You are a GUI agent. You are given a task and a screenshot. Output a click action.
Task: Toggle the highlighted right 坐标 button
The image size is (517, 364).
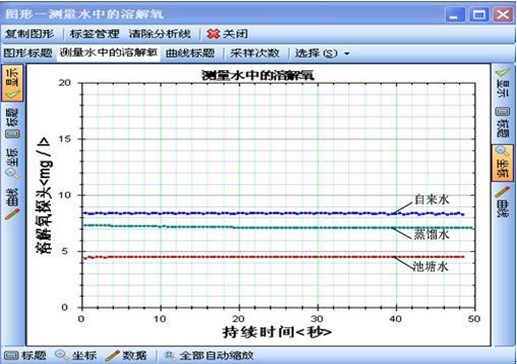click(x=502, y=163)
